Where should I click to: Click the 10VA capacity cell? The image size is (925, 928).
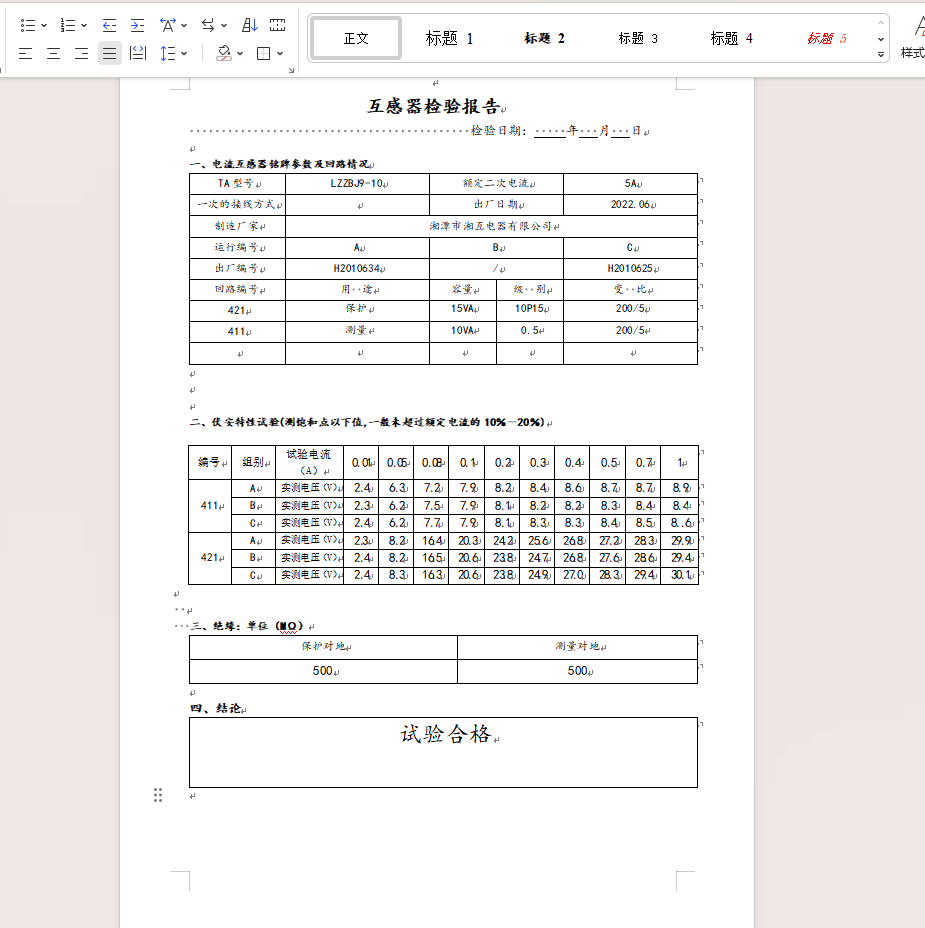coord(463,330)
